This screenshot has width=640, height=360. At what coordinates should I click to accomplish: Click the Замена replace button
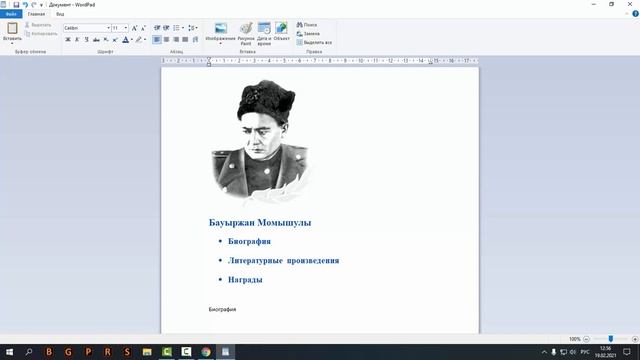coord(309,34)
